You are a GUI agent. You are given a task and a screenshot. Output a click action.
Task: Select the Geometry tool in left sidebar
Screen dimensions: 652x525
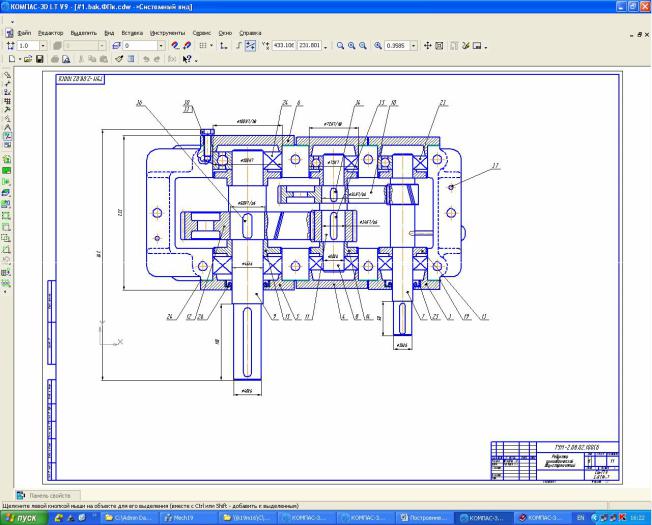pyautogui.click(x=8, y=74)
